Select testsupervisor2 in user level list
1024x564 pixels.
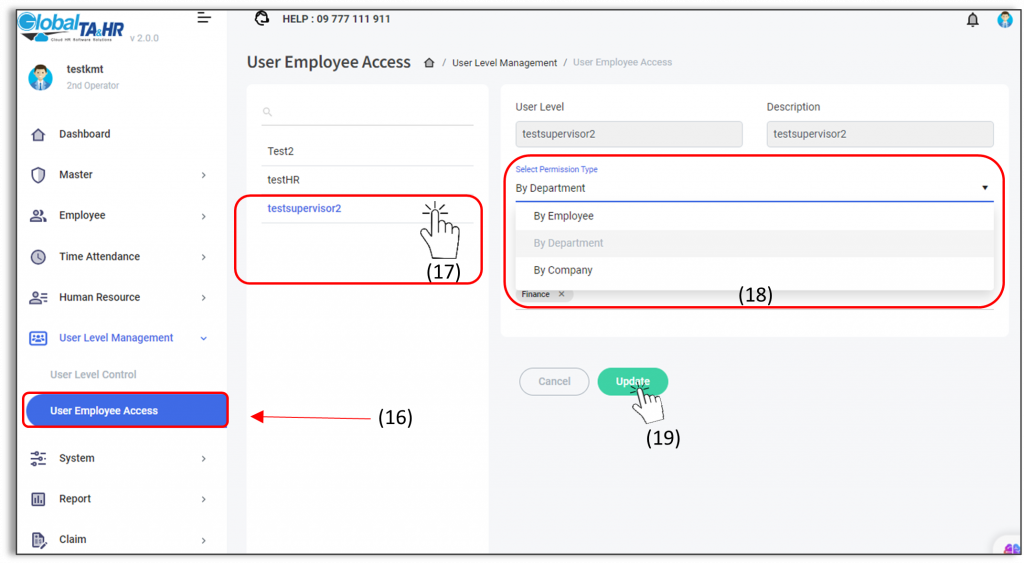304,208
